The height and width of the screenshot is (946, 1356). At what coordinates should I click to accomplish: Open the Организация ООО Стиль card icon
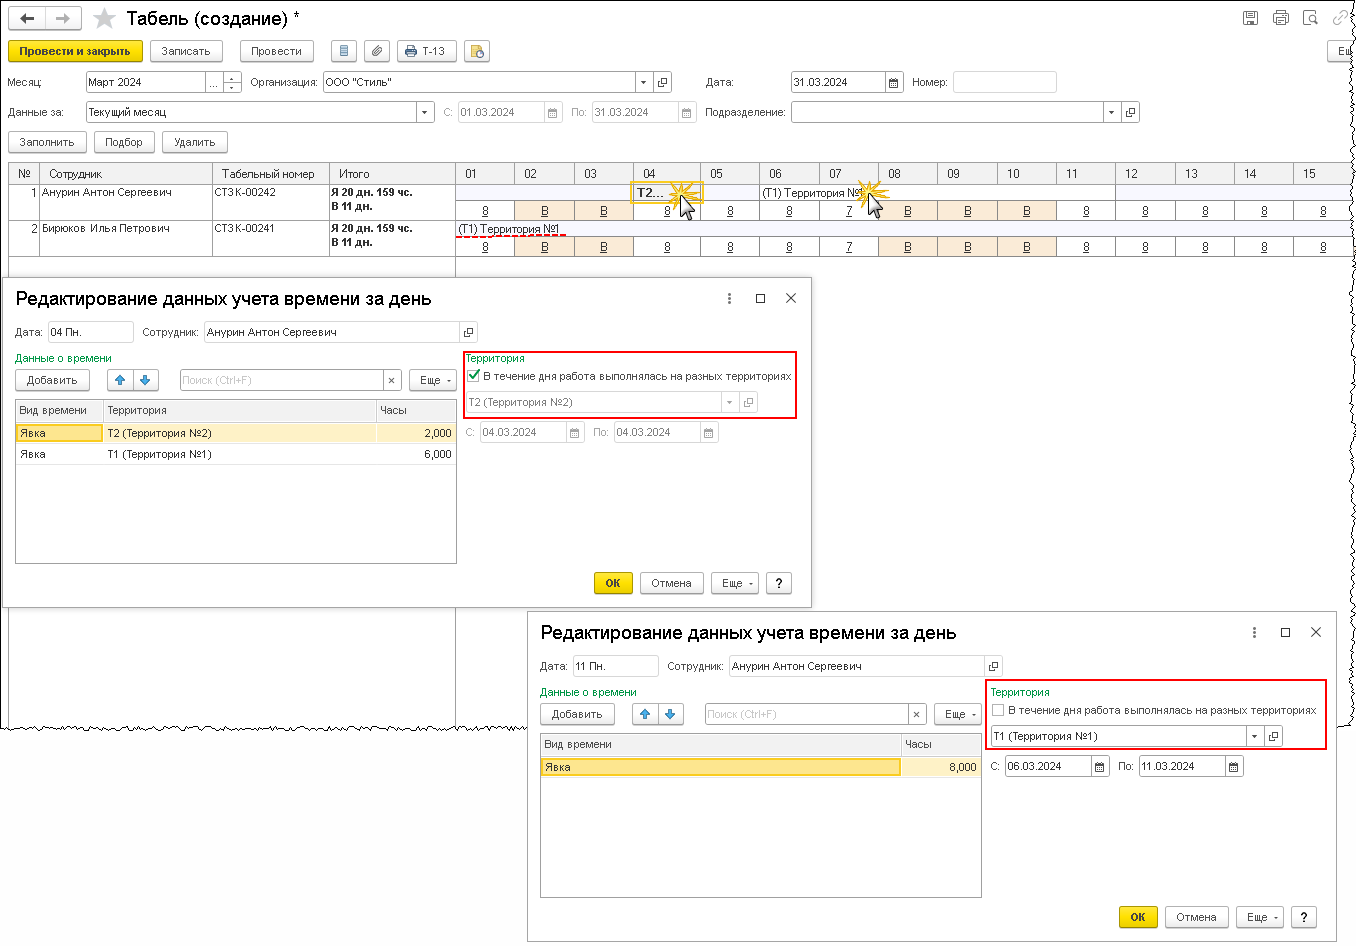tap(663, 82)
